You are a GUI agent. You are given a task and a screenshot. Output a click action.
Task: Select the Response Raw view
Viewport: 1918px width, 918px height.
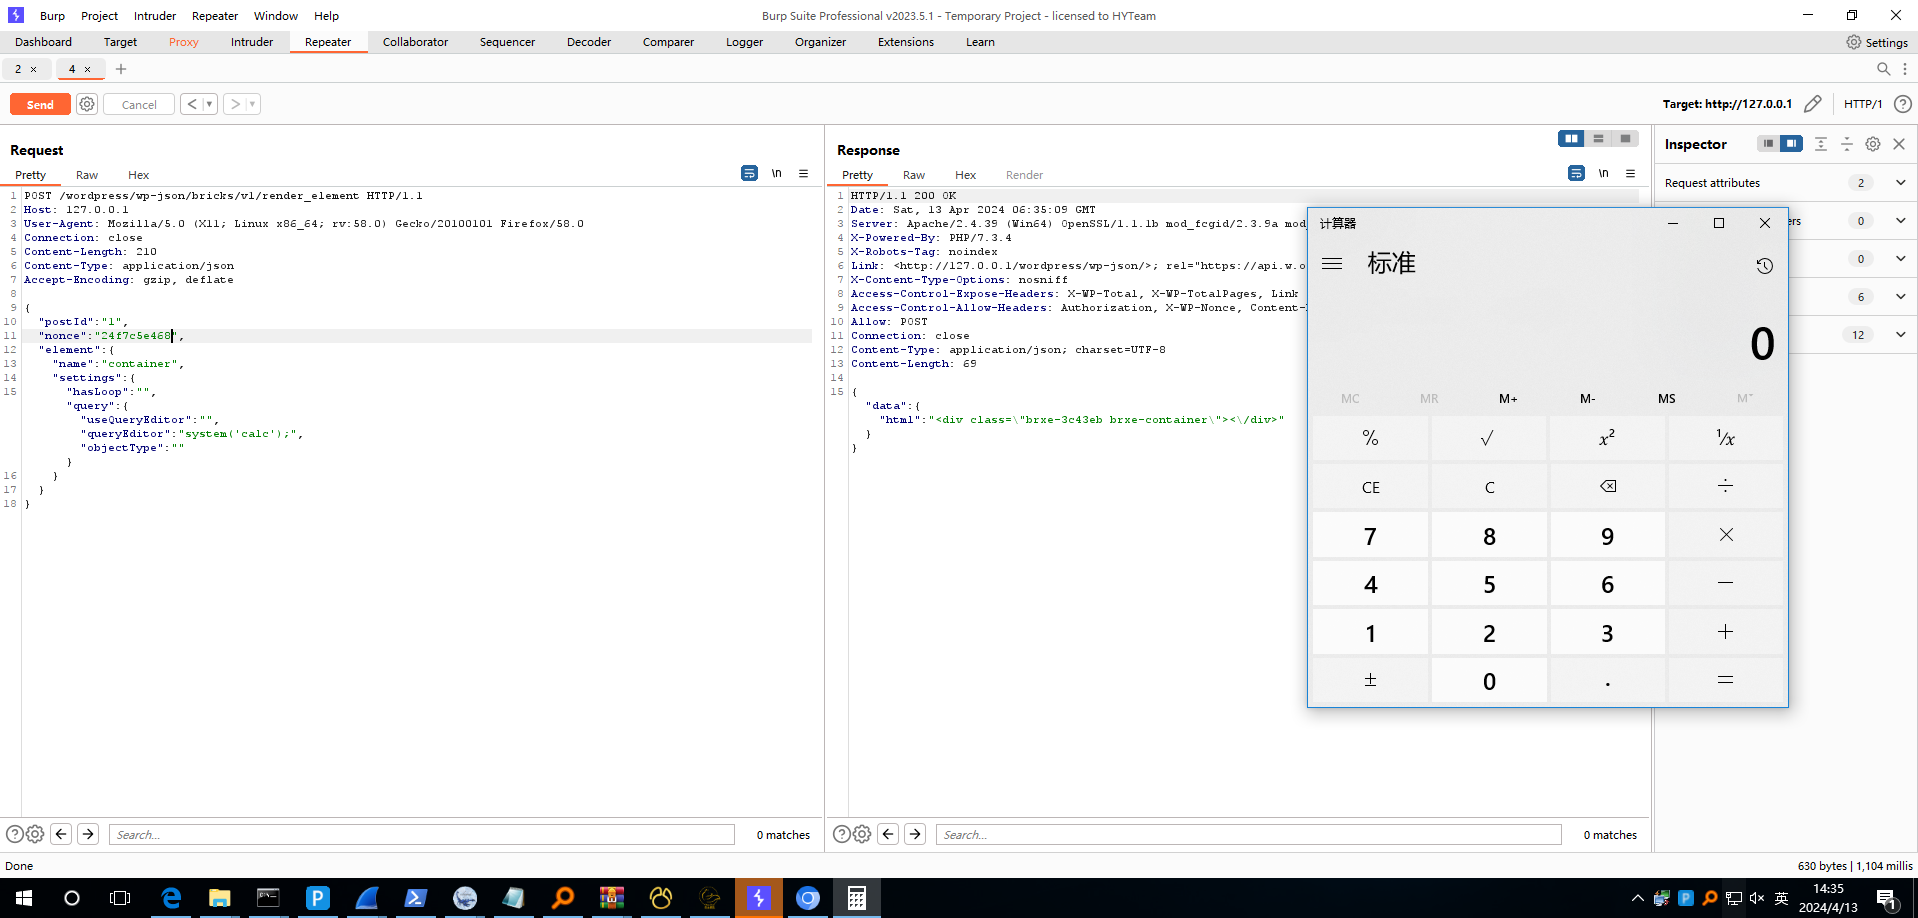pyautogui.click(x=914, y=175)
